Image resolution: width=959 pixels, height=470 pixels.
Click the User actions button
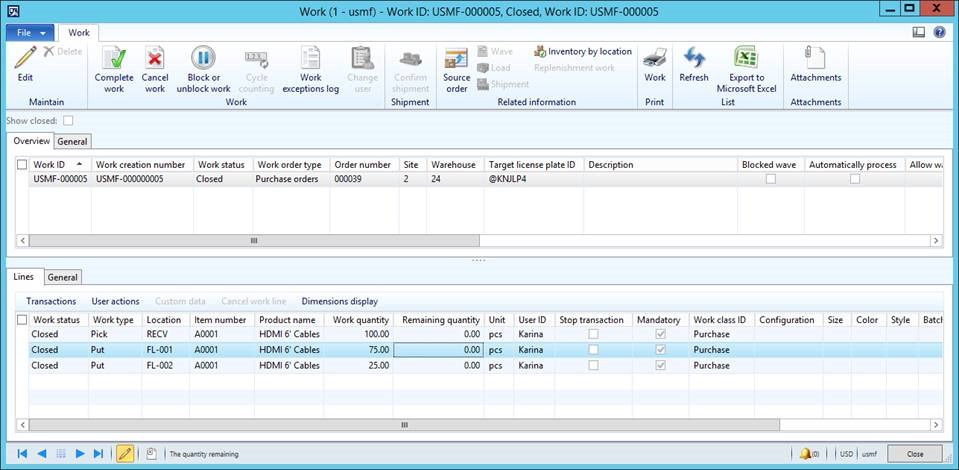pos(116,301)
